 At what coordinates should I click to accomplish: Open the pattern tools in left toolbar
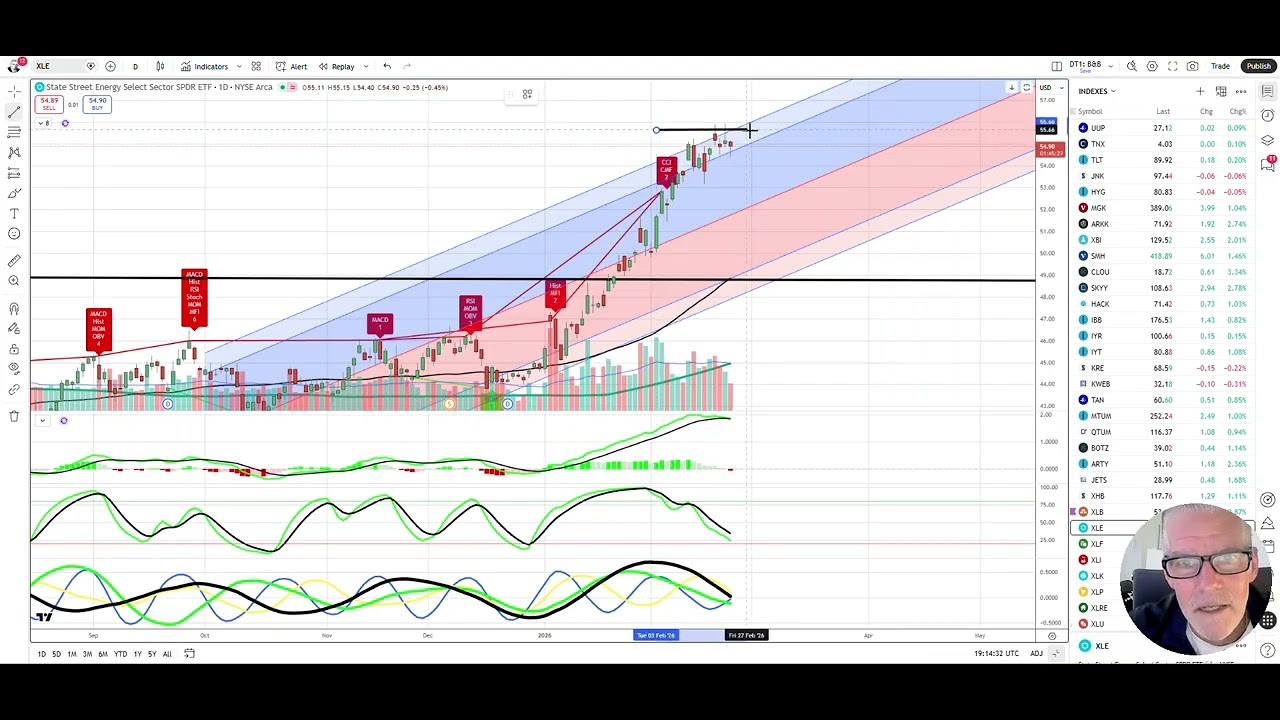(x=14, y=152)
